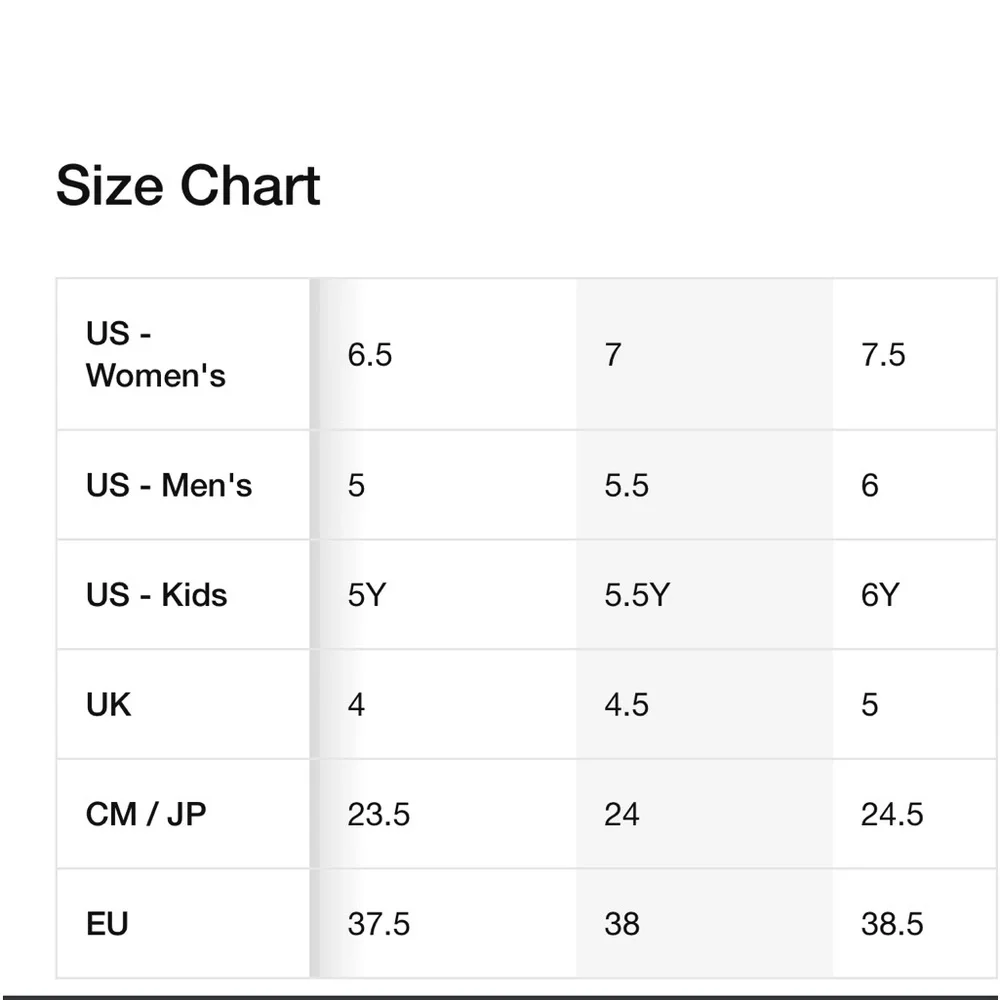Choose men's size 5.5 cell
Image resolution: width=1000 pixels, height=1000 pixels.
(627, 485)
